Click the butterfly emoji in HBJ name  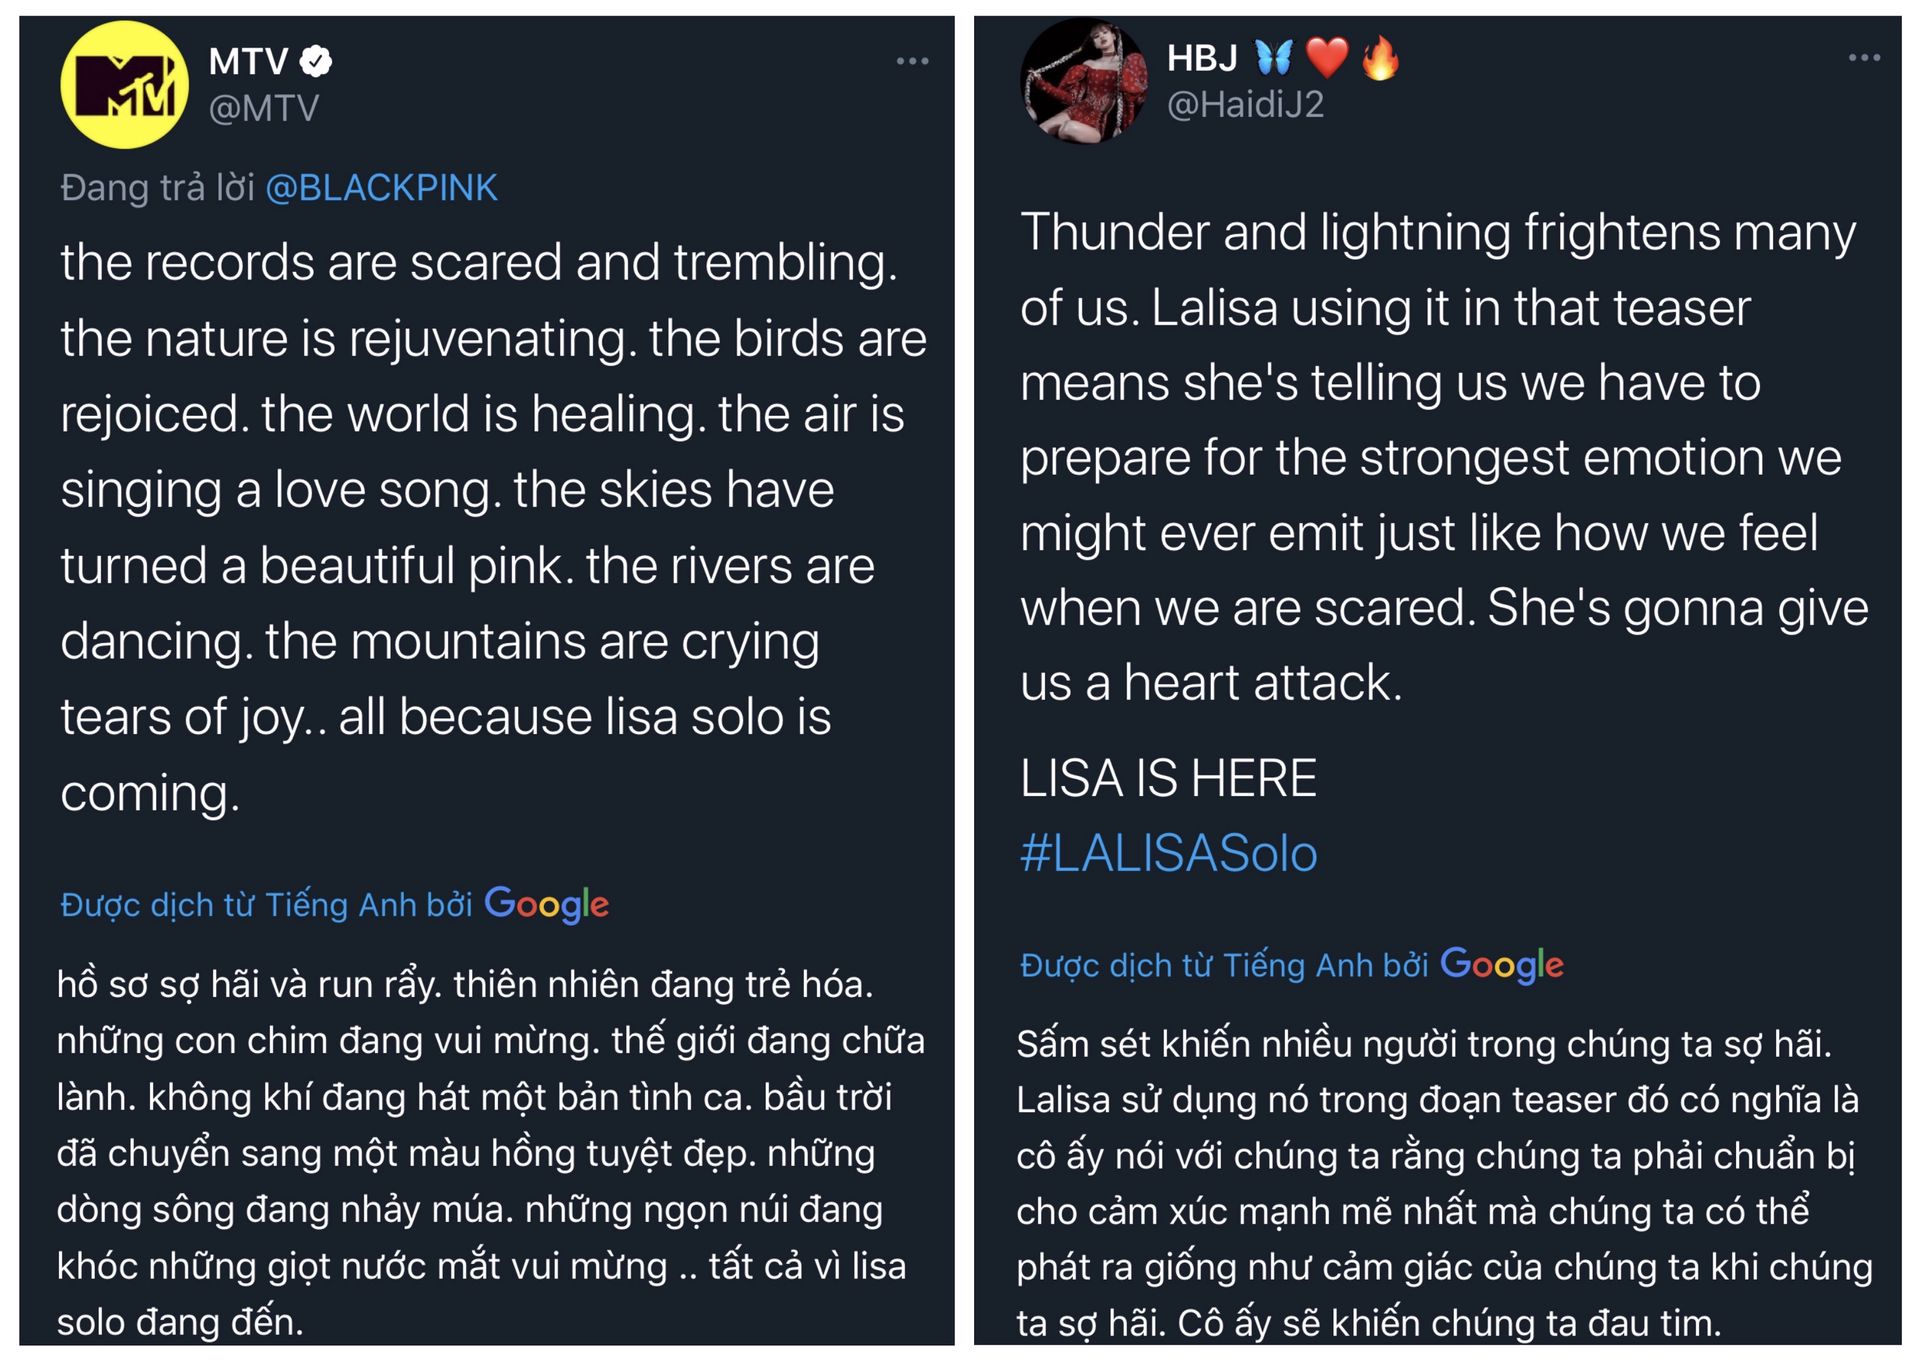pyautogui.click(x=1274, y=58)
